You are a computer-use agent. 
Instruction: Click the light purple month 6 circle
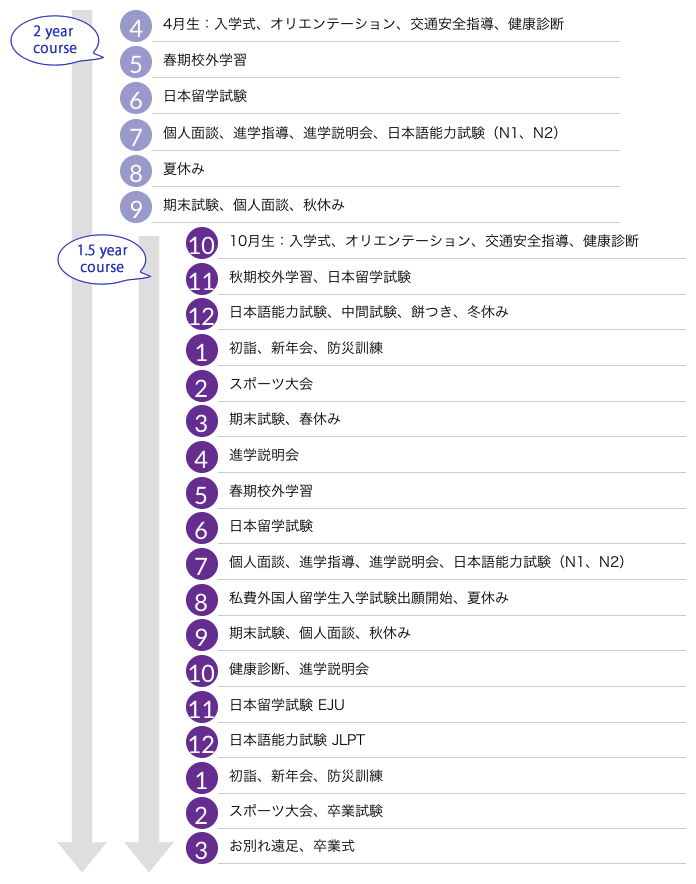coord(136,98)
